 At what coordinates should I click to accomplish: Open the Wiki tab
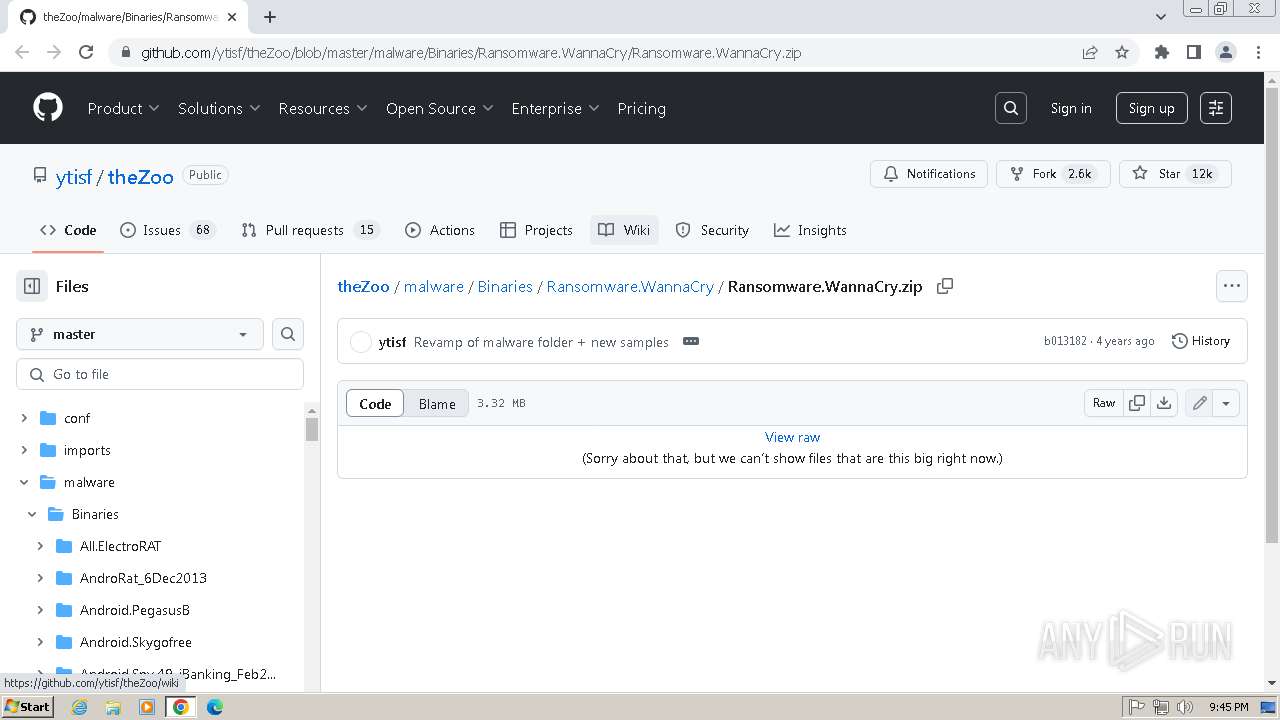tap(624, 230)
